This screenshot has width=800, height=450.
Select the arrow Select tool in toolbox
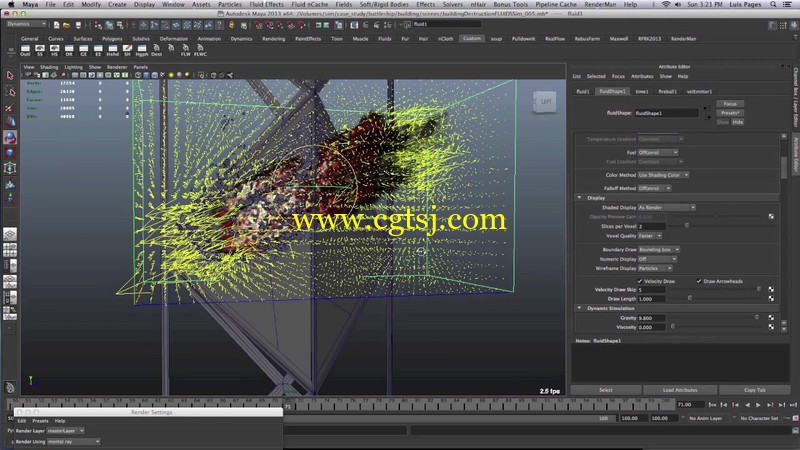[x=10, y=76]
